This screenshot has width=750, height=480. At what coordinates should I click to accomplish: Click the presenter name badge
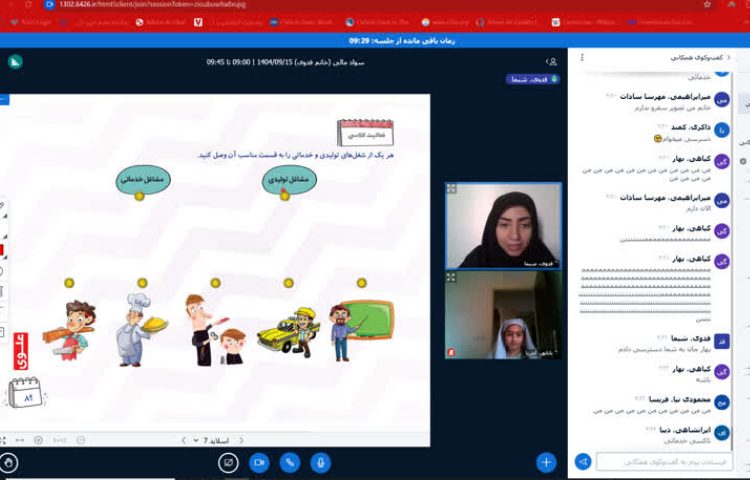coord(532,79)
